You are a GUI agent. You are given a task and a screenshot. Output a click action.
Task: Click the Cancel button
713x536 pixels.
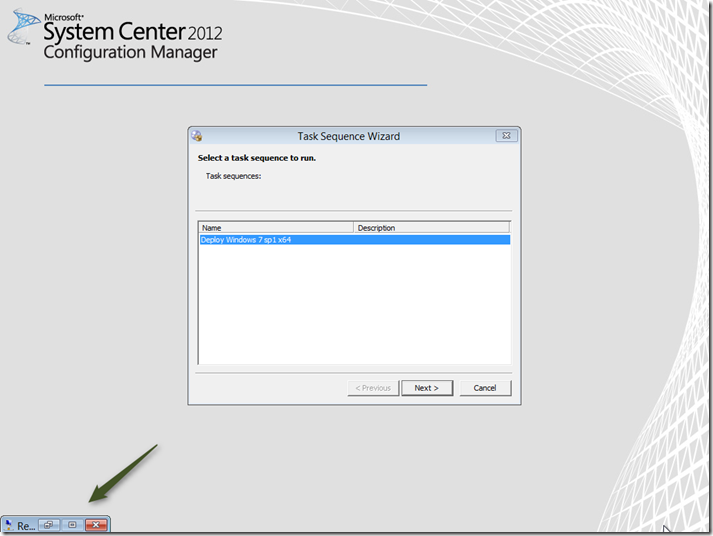[x=485, y=388]
